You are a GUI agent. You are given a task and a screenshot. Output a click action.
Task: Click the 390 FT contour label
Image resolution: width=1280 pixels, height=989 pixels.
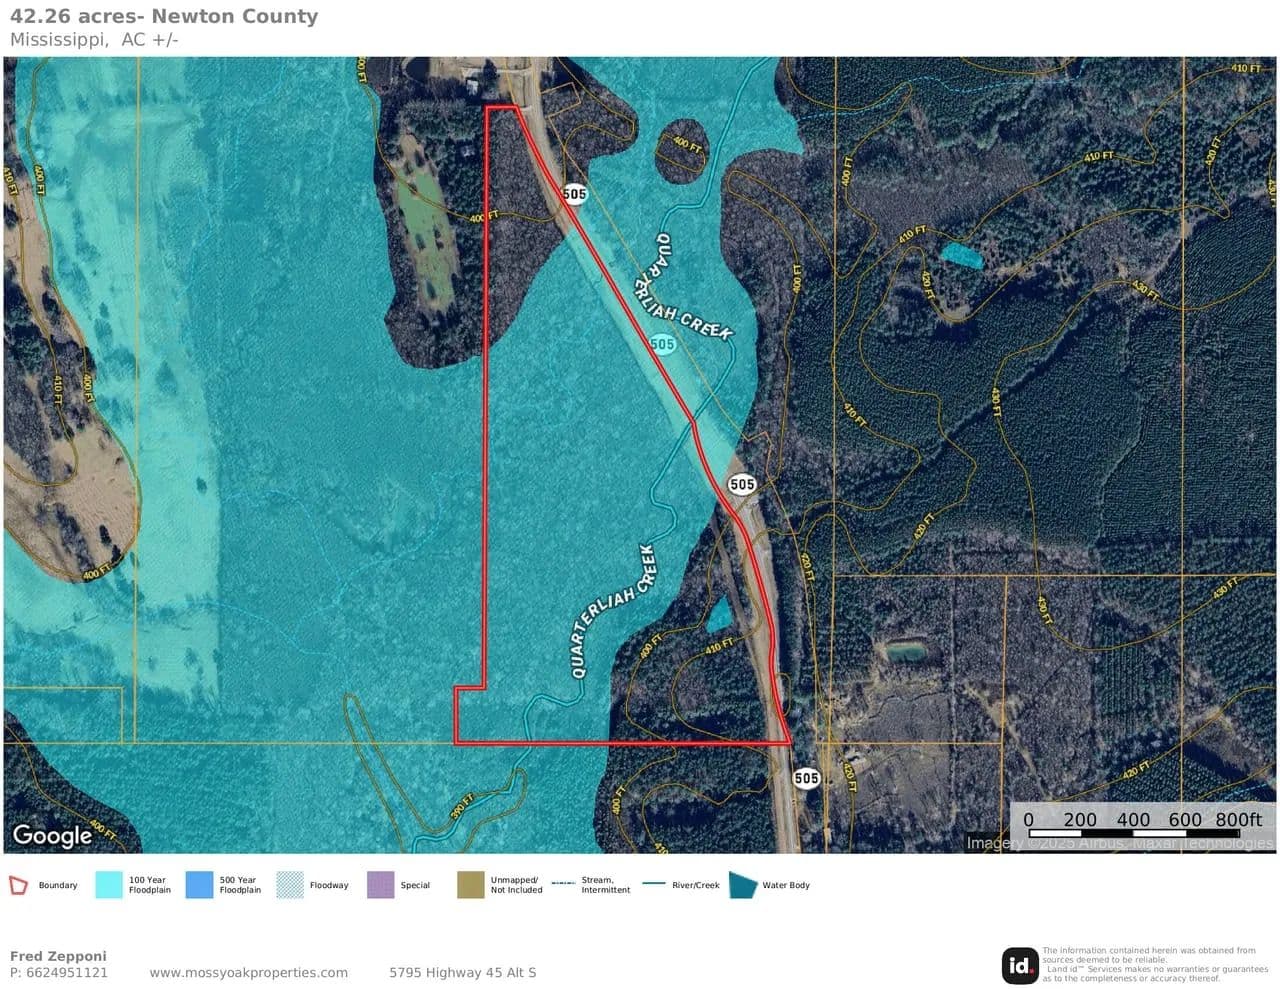coord(461,806)
